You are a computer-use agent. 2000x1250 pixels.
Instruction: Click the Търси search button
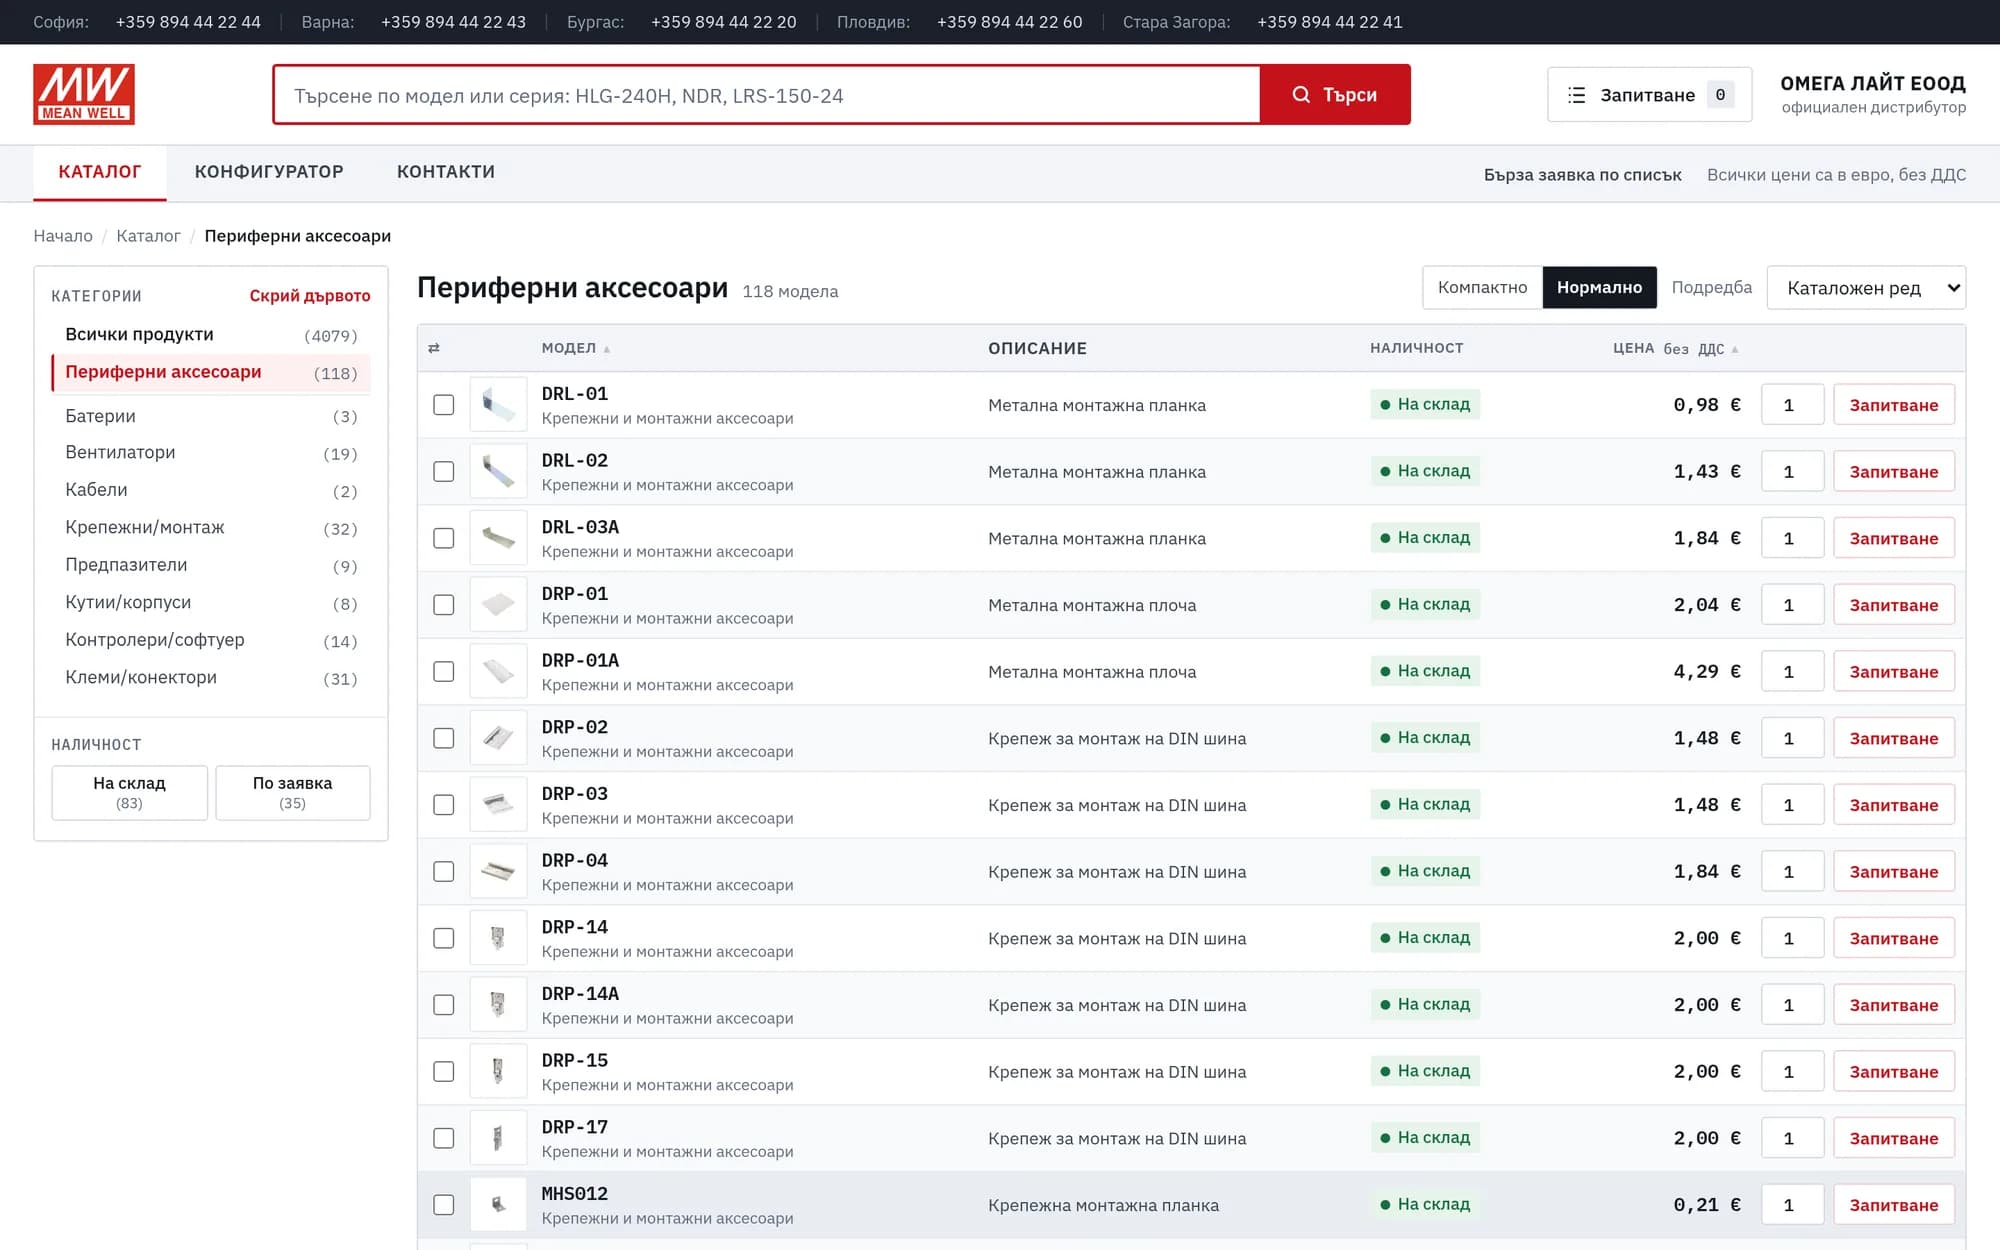coord(1335,95)
